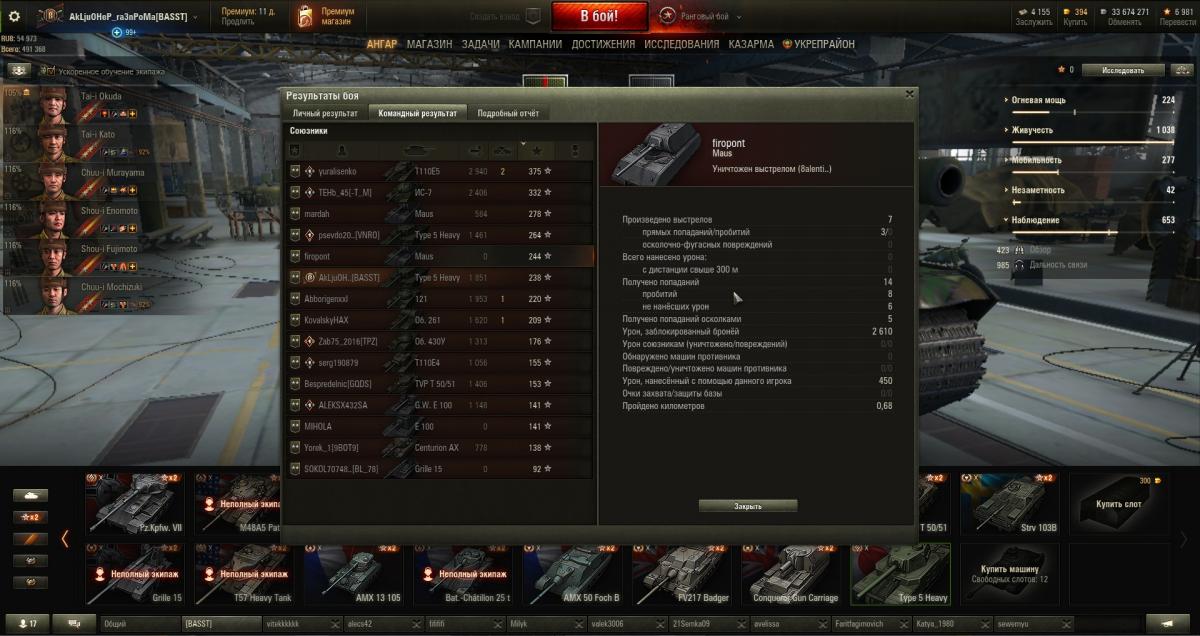Open the ИССЛЕДОВАНИЯ menu item
The image size is (1200, 636).
(x=681, y=44)
